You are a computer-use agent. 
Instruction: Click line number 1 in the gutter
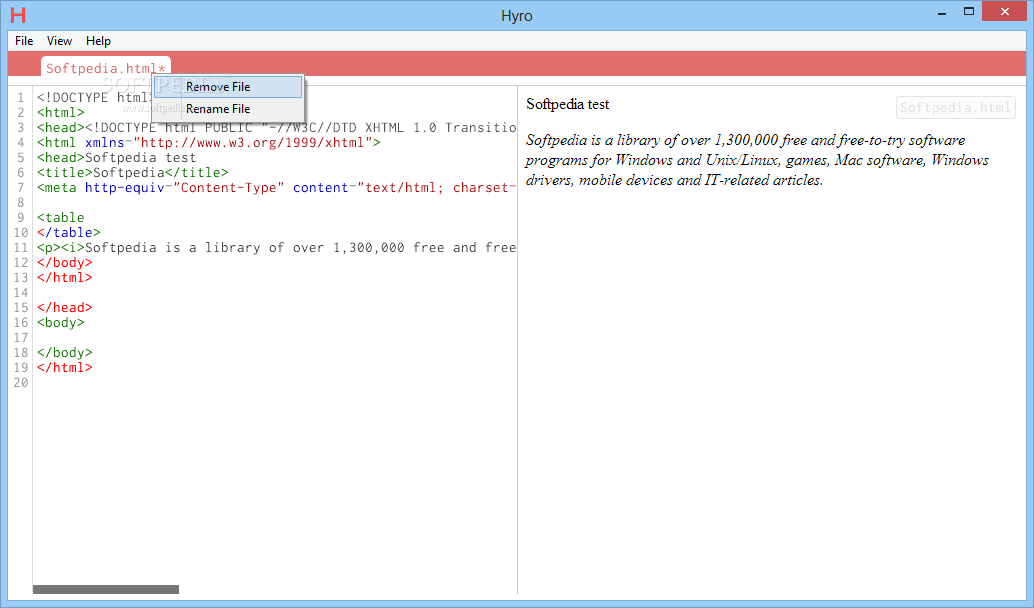20,98
